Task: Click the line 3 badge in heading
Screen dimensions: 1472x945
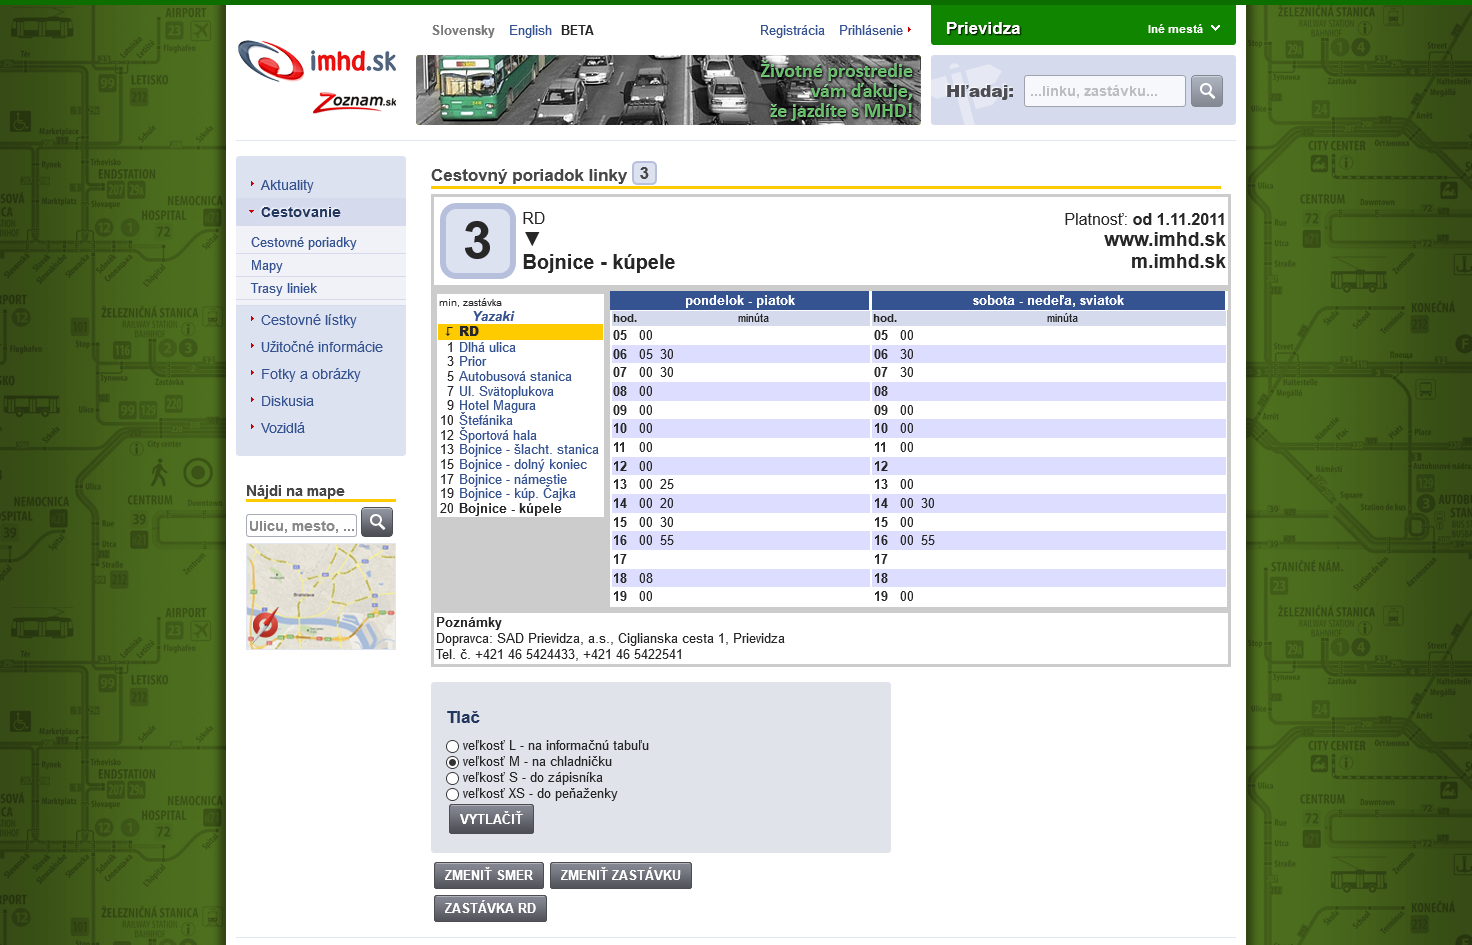Action: pyautogui.click(x=644, y=174)
